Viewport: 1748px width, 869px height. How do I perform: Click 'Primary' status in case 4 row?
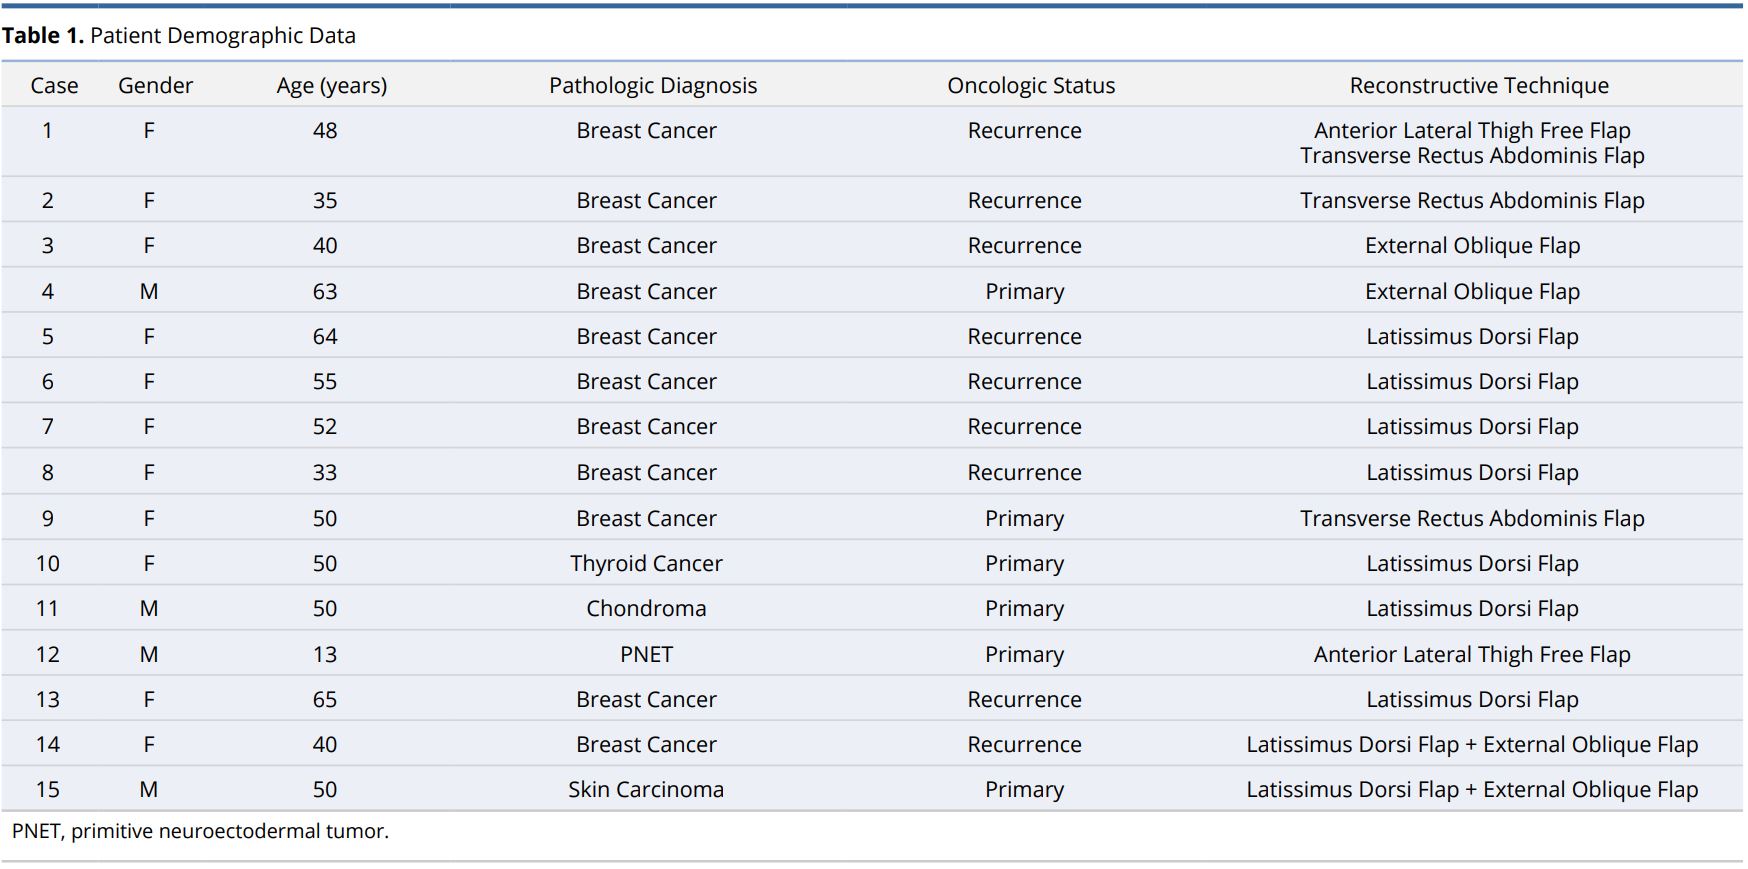point(1024,292)
